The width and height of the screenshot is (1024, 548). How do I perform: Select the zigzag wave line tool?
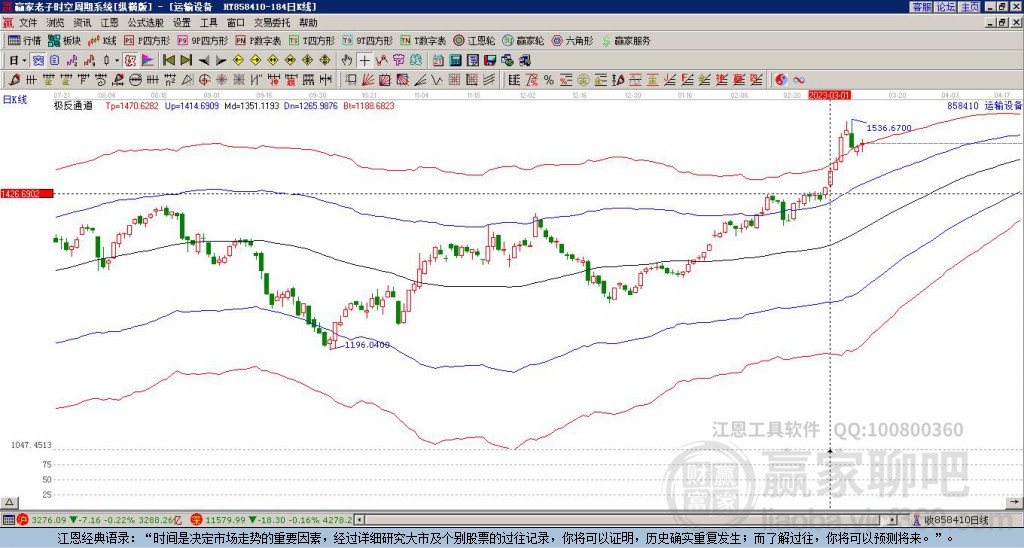coord(436,80)
